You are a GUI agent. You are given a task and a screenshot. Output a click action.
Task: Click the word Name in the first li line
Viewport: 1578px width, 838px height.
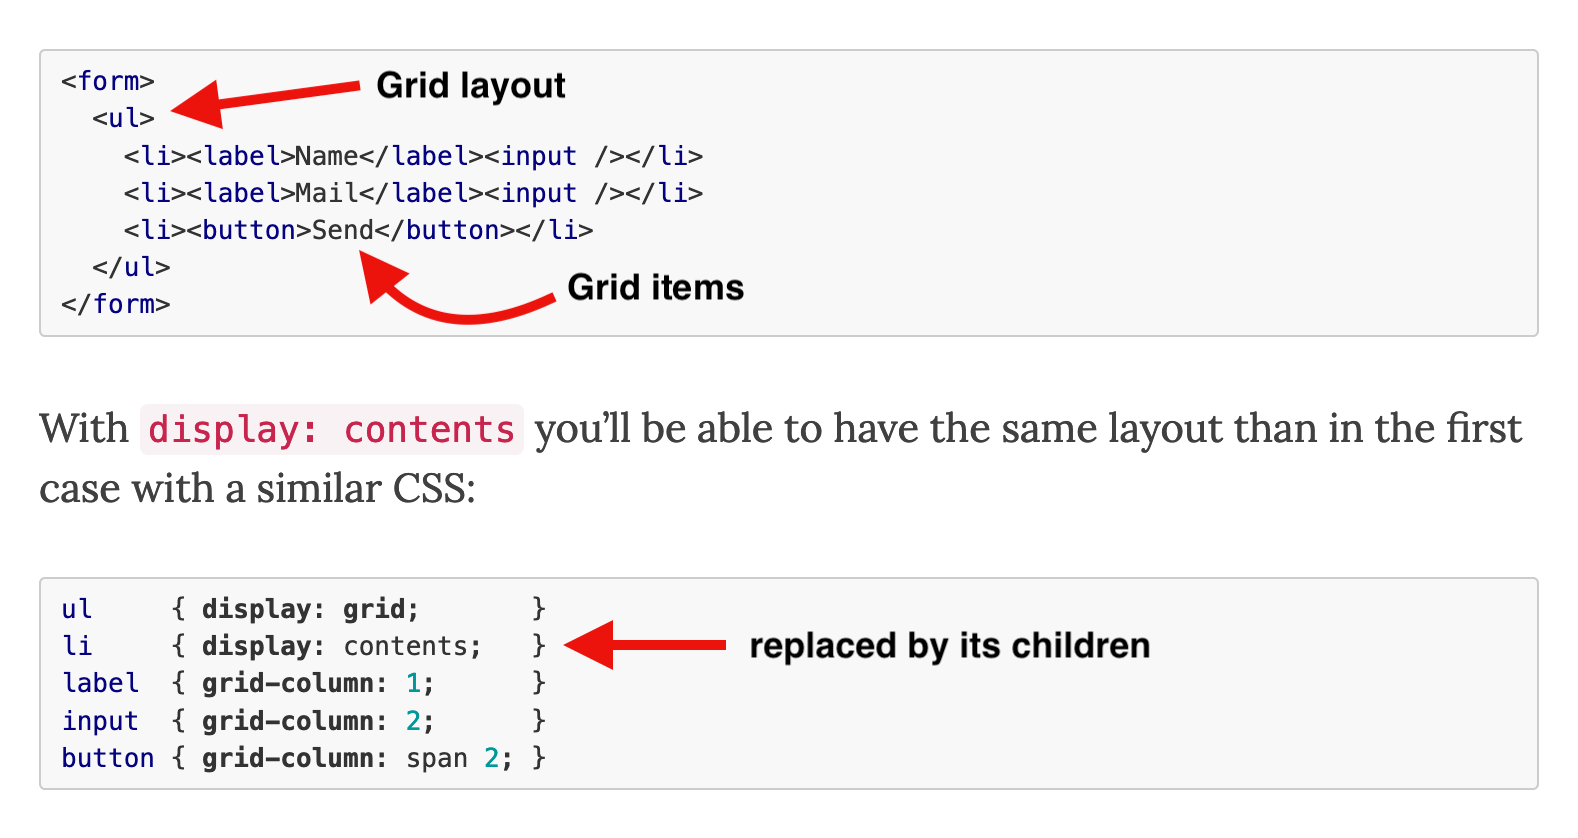[x=326, y=156]
